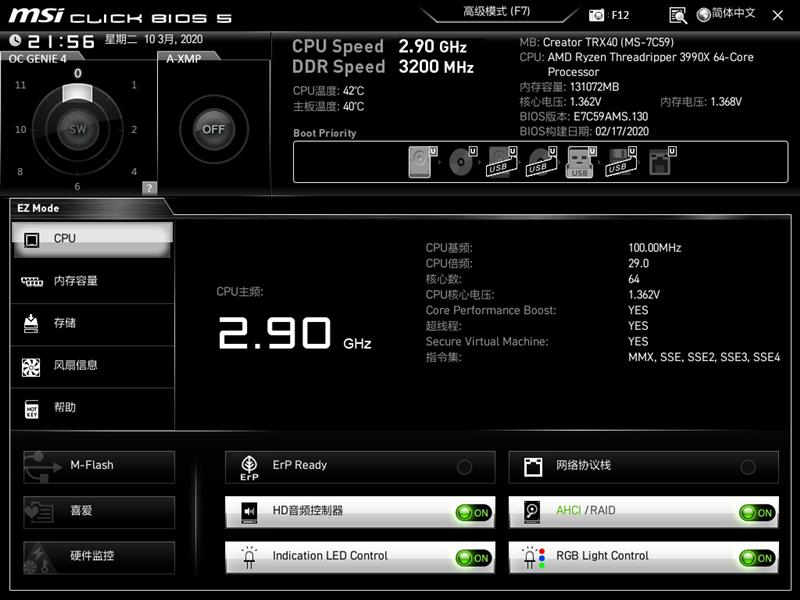Turn the OC GENIE 4 dial
Image resolution: width=800 pixels, height=600 pixels.
(x=76, y=127)
